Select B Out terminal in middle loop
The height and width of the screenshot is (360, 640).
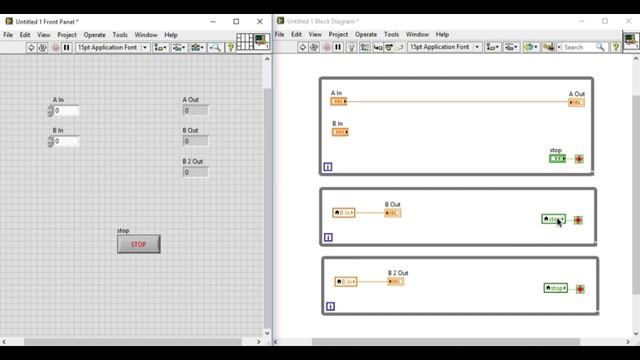pyautogui.click(x=393, y=213)
